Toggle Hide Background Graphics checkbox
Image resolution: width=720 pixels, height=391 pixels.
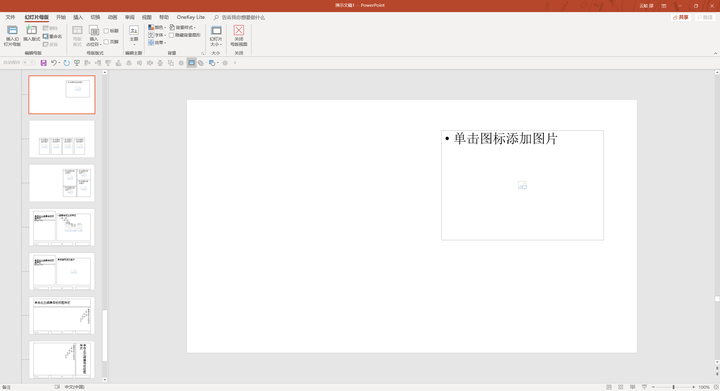(171, 35)
